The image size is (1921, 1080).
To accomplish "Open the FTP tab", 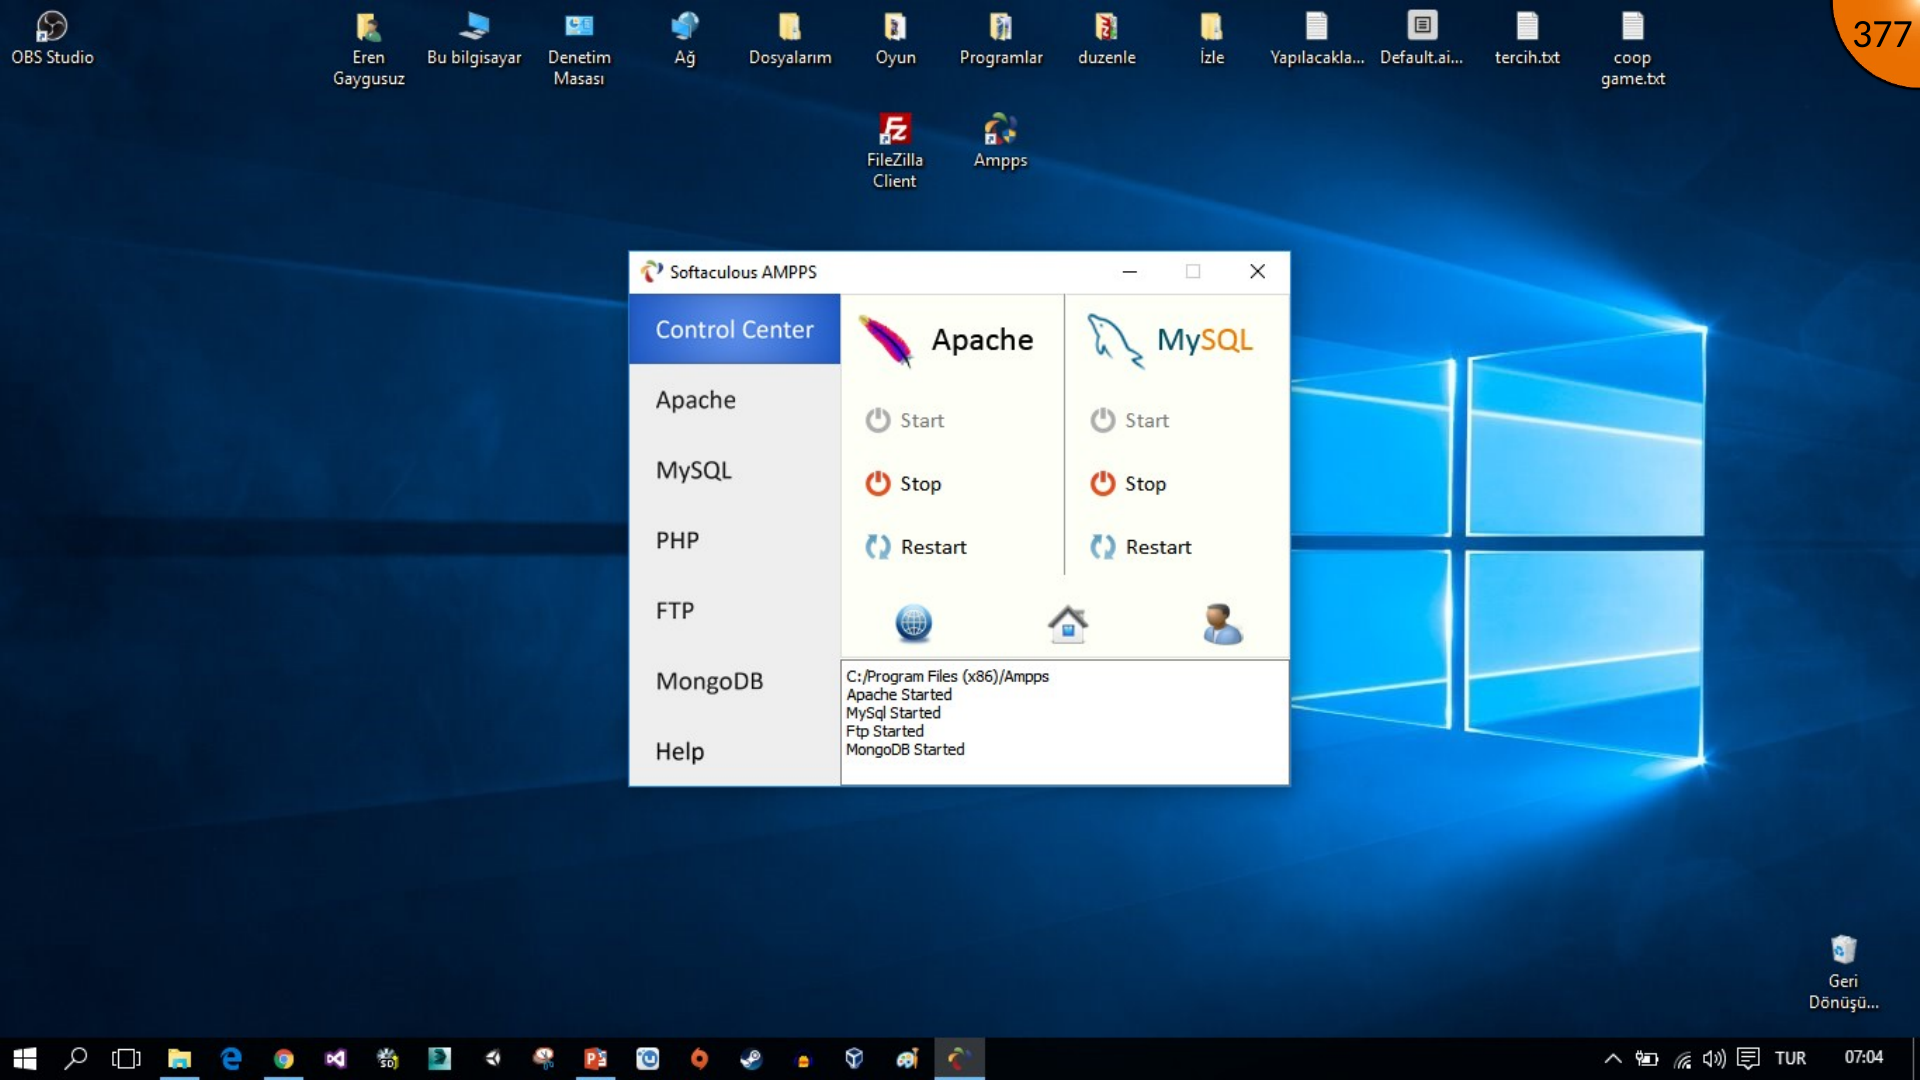I will pyautogui.click(x=734, y=610).
